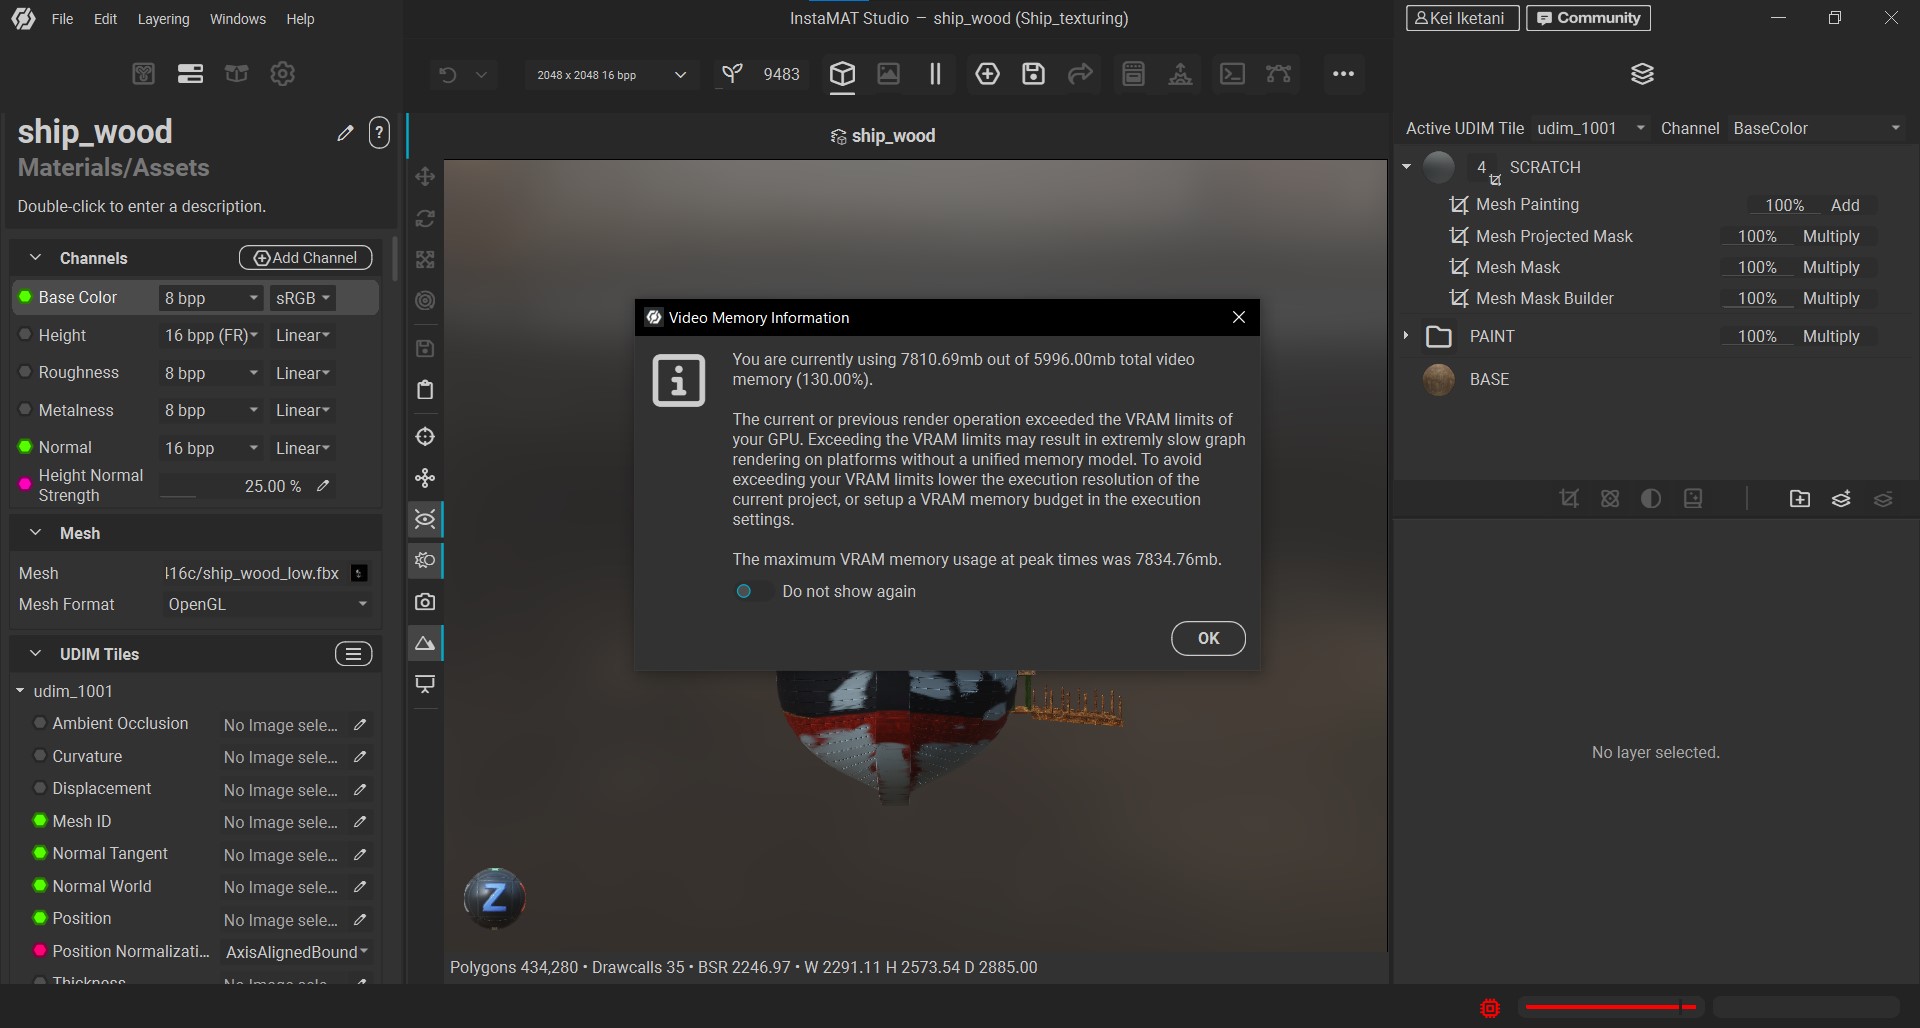Viewport: 1920px width, 1028px height.
Task: Open the Mesh Format OpenGL dropdown
Action: pyautogui.click(x=267, y=604)
